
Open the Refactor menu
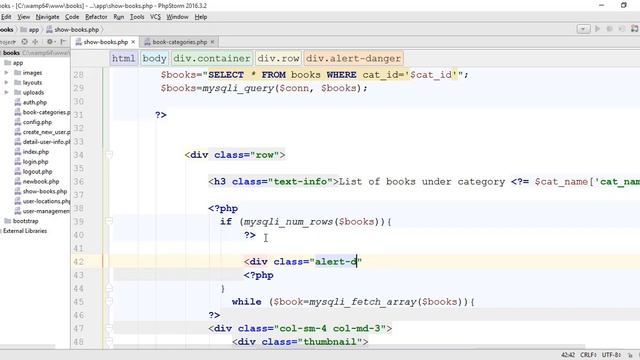pos(96,17)
